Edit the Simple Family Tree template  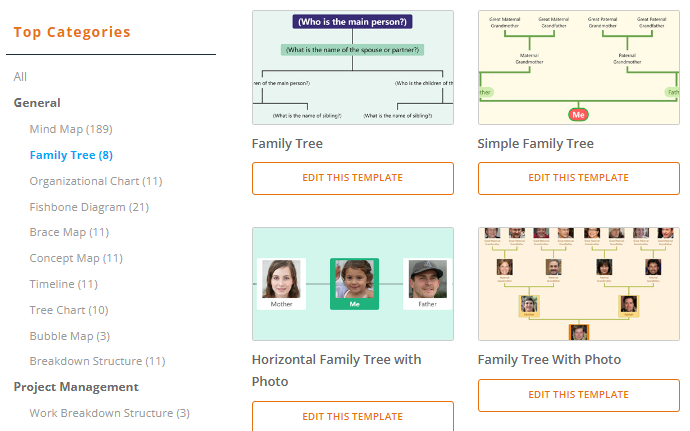click(579, 178)
